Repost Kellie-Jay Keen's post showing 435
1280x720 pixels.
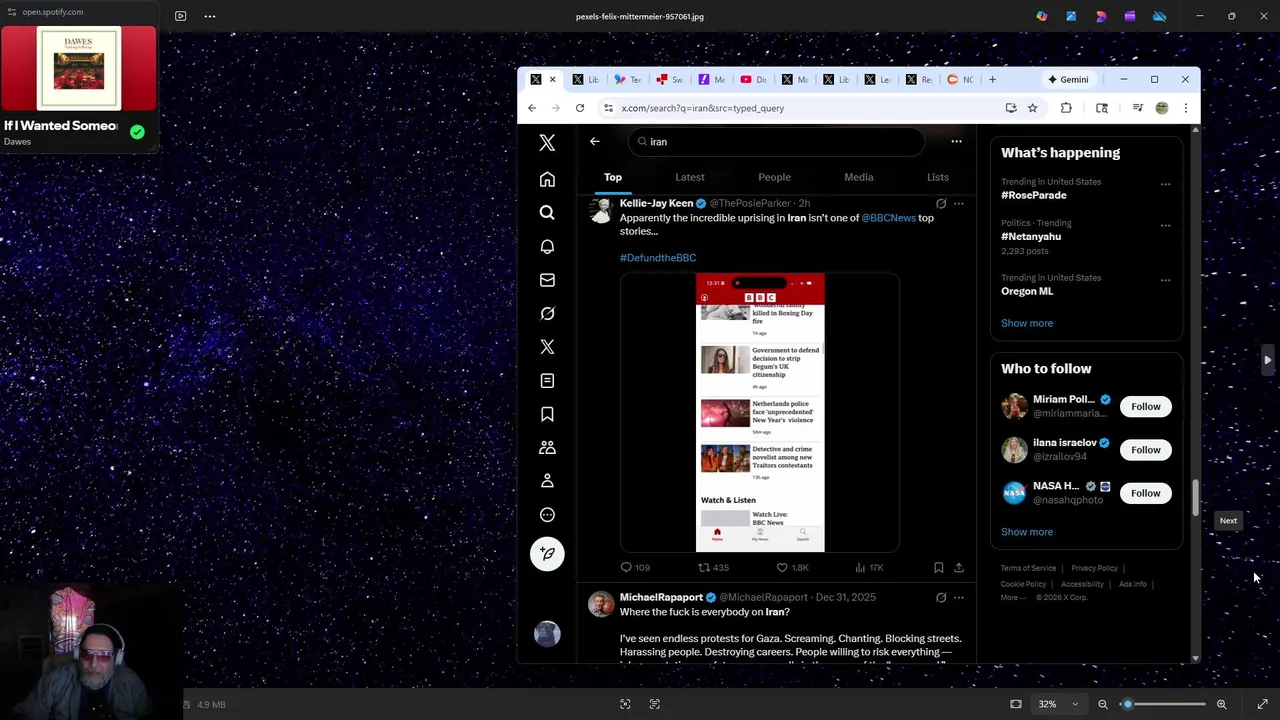tap(713, 567)
